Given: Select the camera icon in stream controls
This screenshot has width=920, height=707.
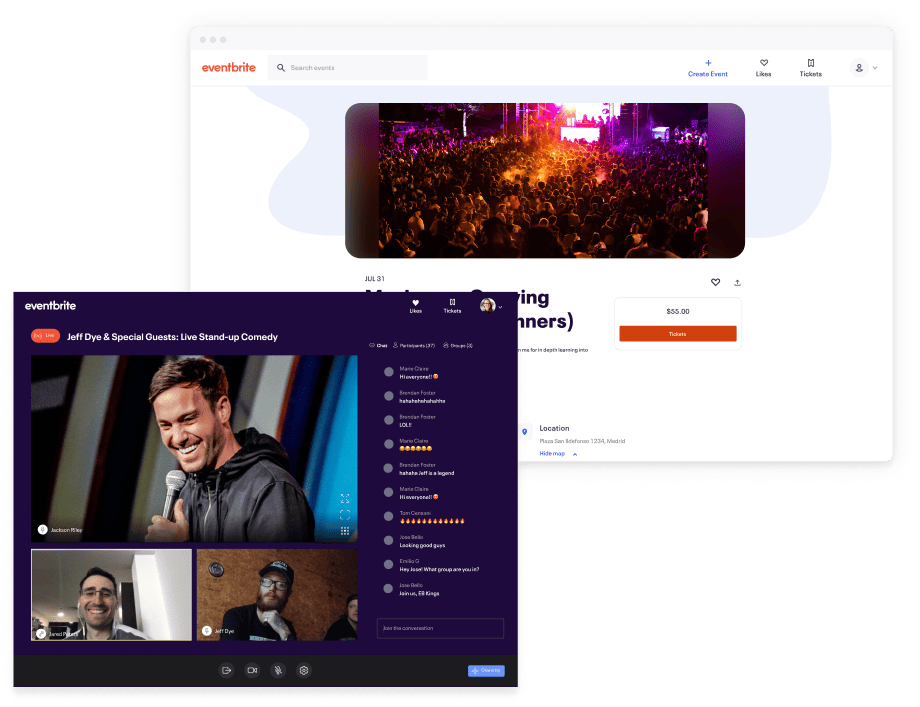Looking at the screenshot, I should pyautogui.click(x=252, y=670).
